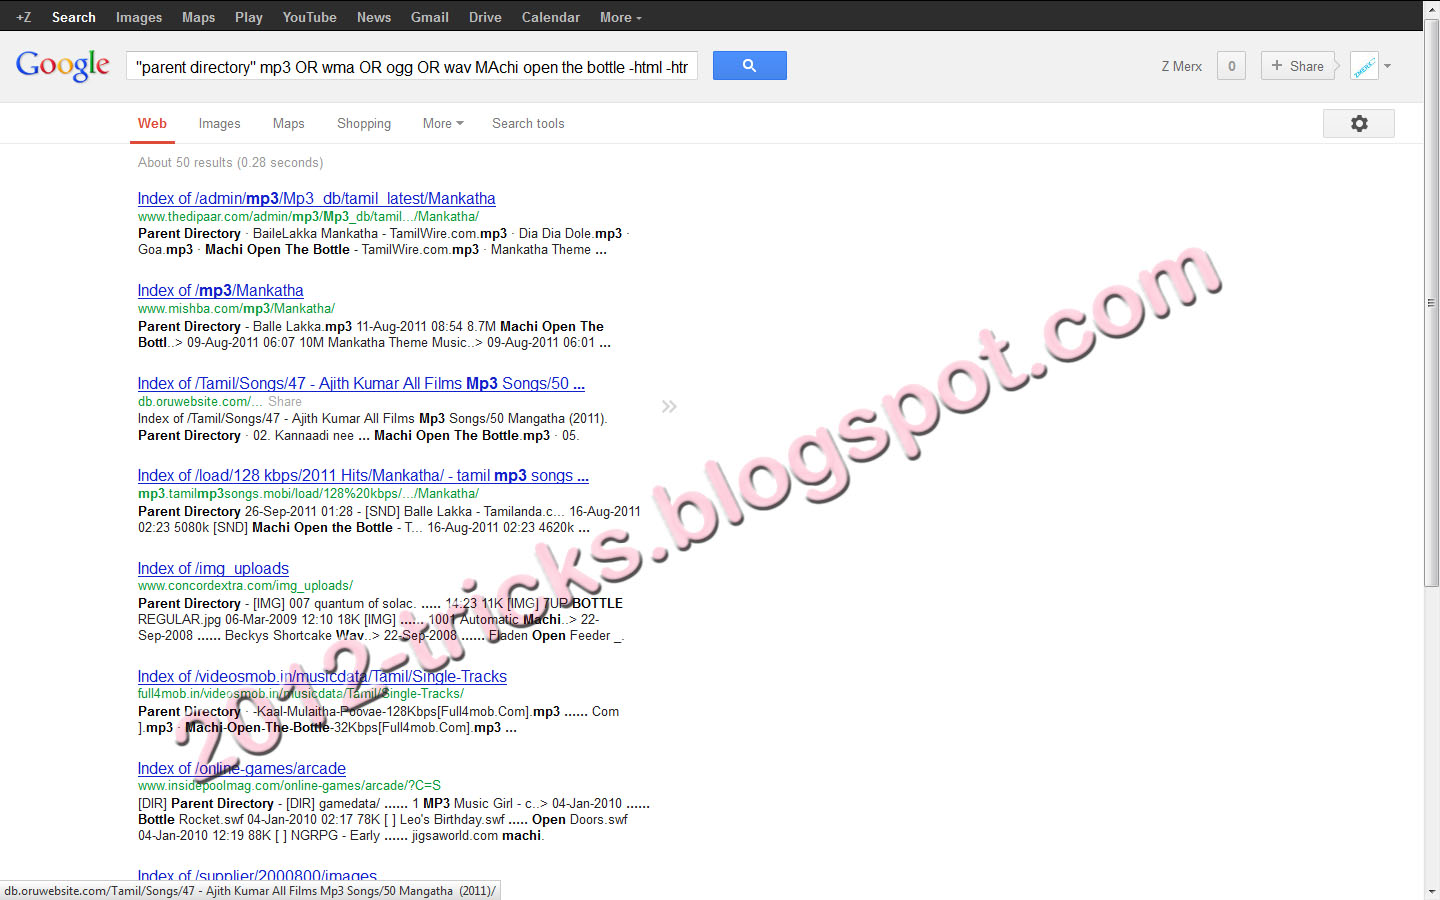Open the profile avatar thumbnail

click(1364, 66)
